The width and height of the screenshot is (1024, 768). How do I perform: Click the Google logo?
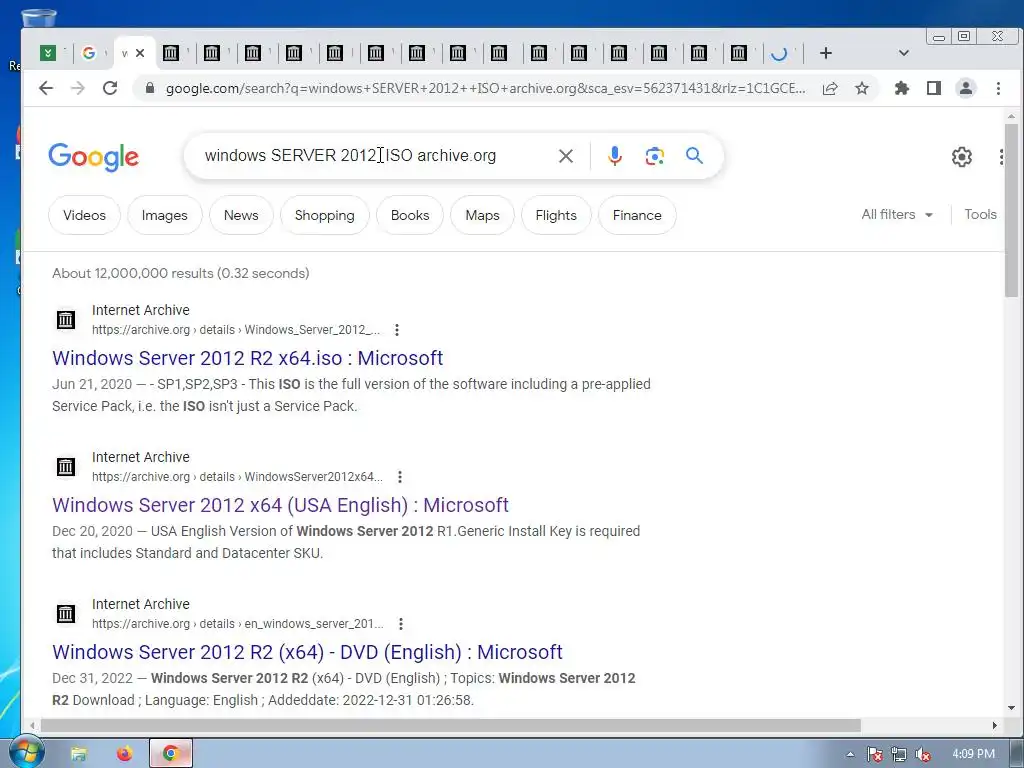click(x=93, y=157)
